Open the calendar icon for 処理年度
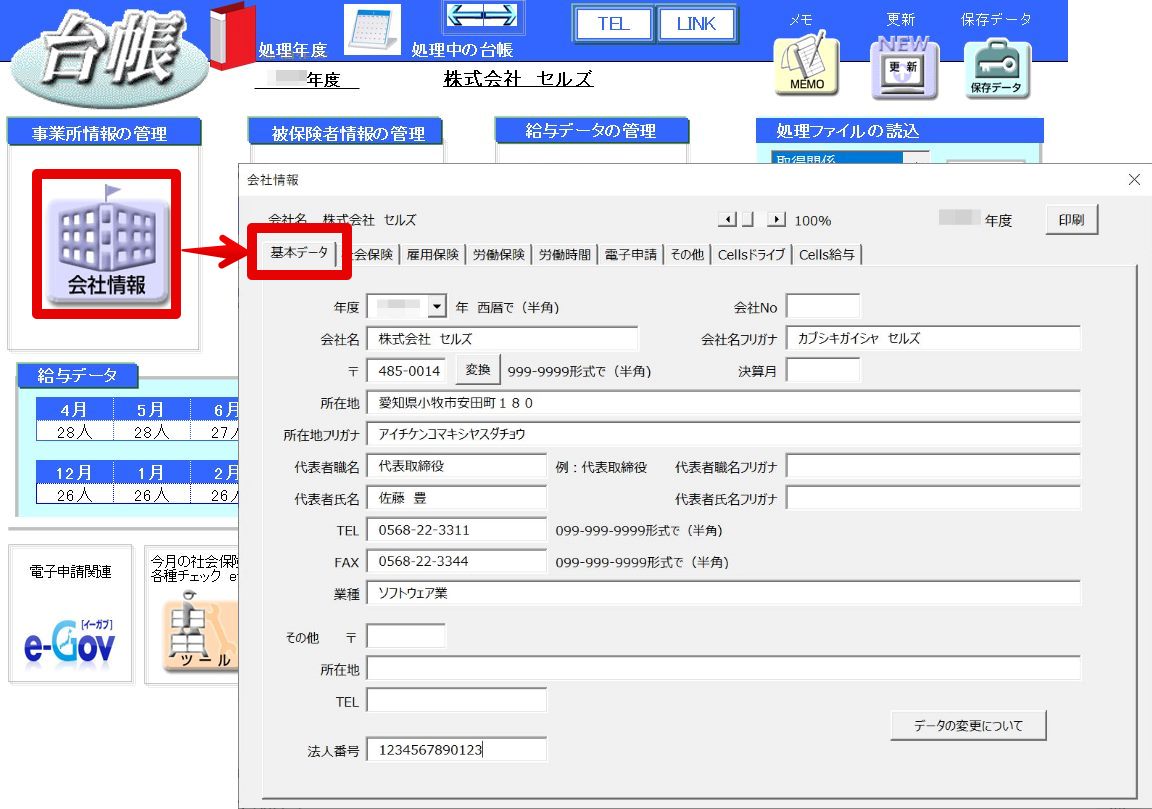This screenshot has width=1152, height=809. [373, 29]
